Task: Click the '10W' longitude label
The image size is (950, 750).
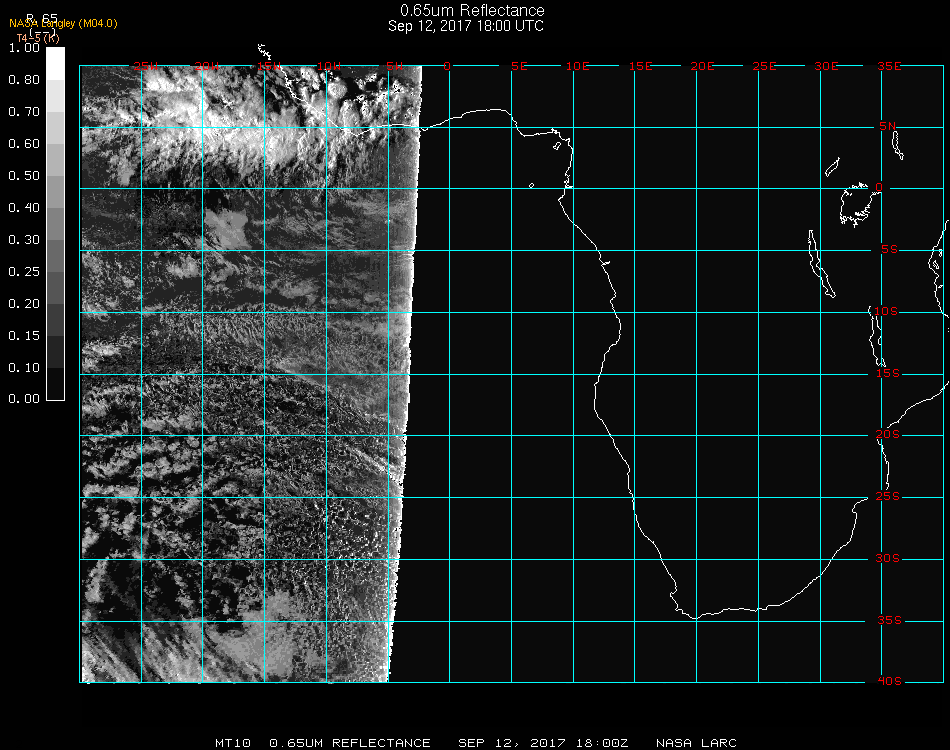Action: pos(329,66)
